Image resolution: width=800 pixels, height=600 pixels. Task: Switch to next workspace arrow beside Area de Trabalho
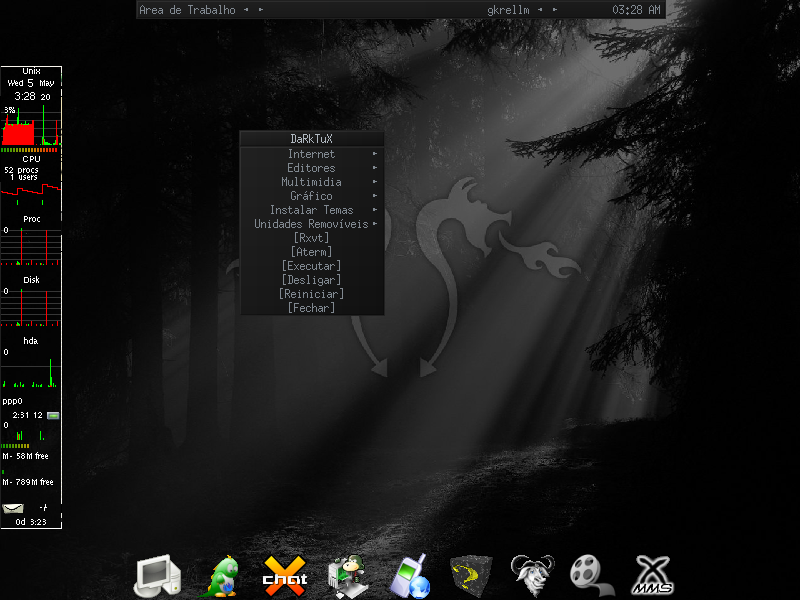[x=261, y=10]
